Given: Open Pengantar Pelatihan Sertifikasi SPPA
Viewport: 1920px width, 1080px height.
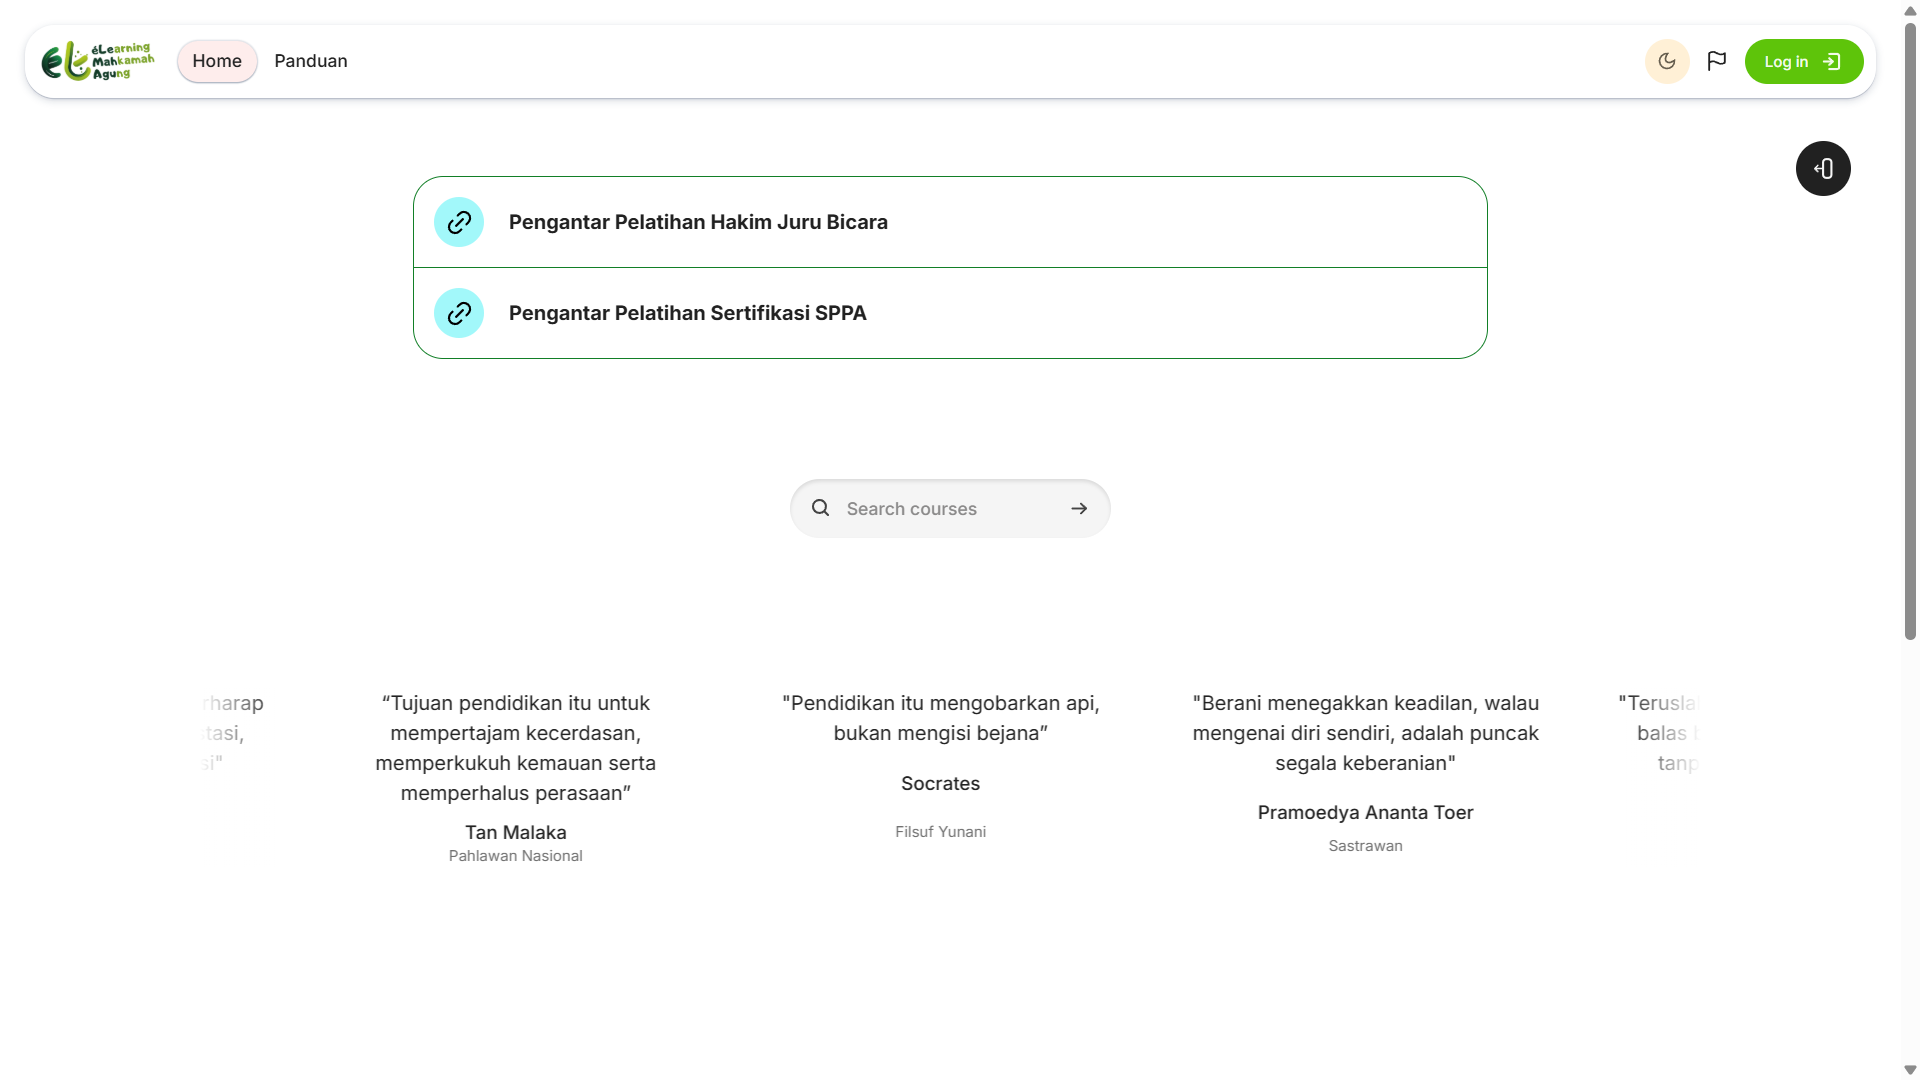Looking at the screenshot, I should (x=688, y=313).
